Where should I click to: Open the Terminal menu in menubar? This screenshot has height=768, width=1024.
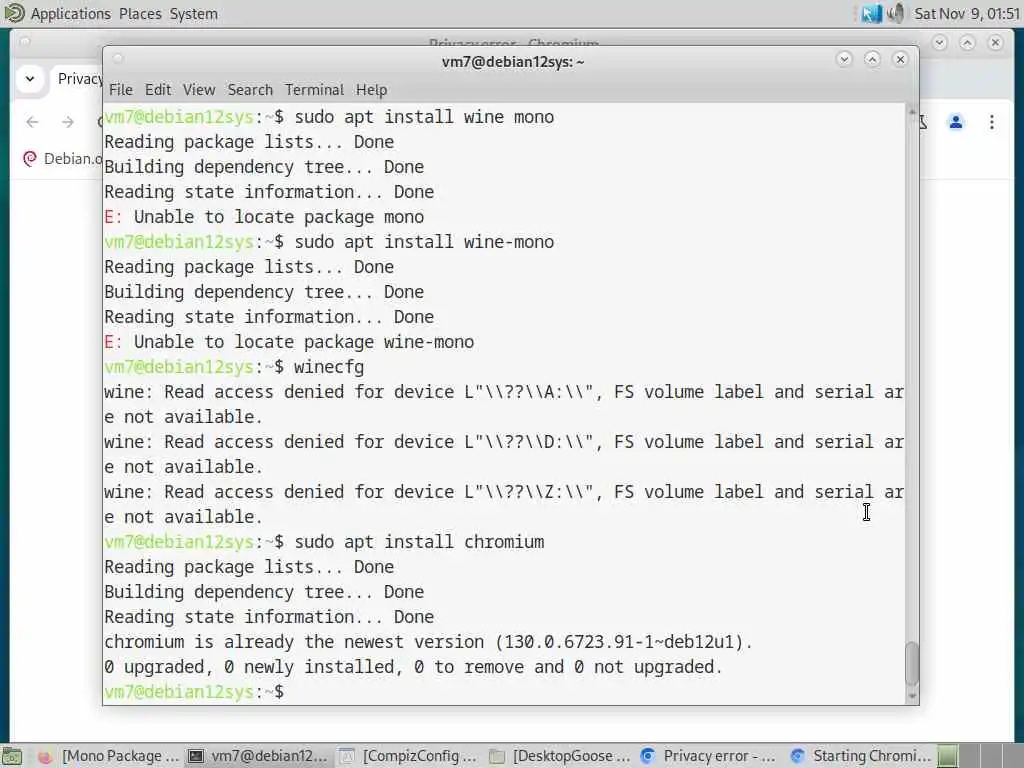tap(314, 89)
